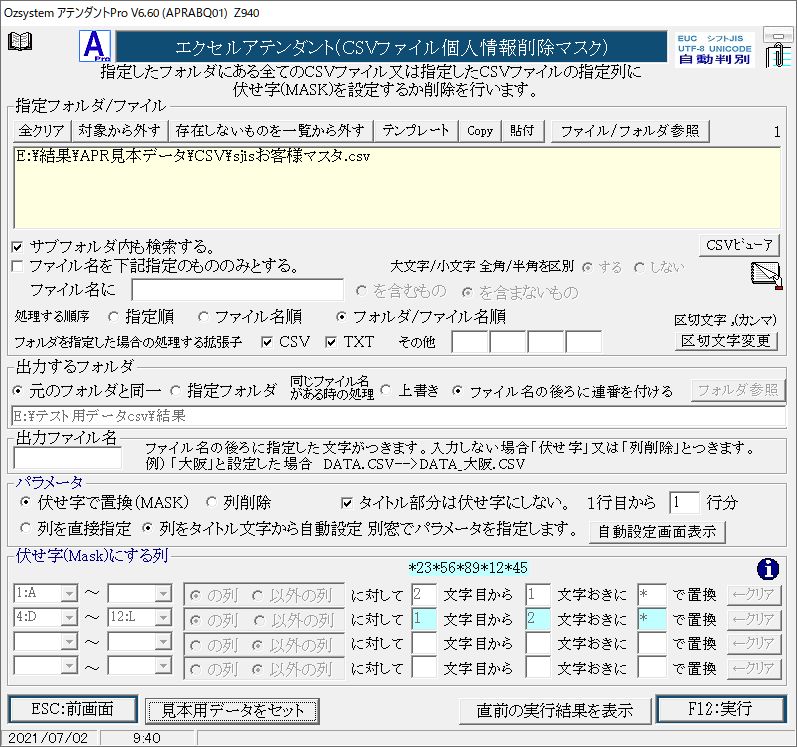
Task: Open the 12:L end column dropdown
Action: (163, 617)
